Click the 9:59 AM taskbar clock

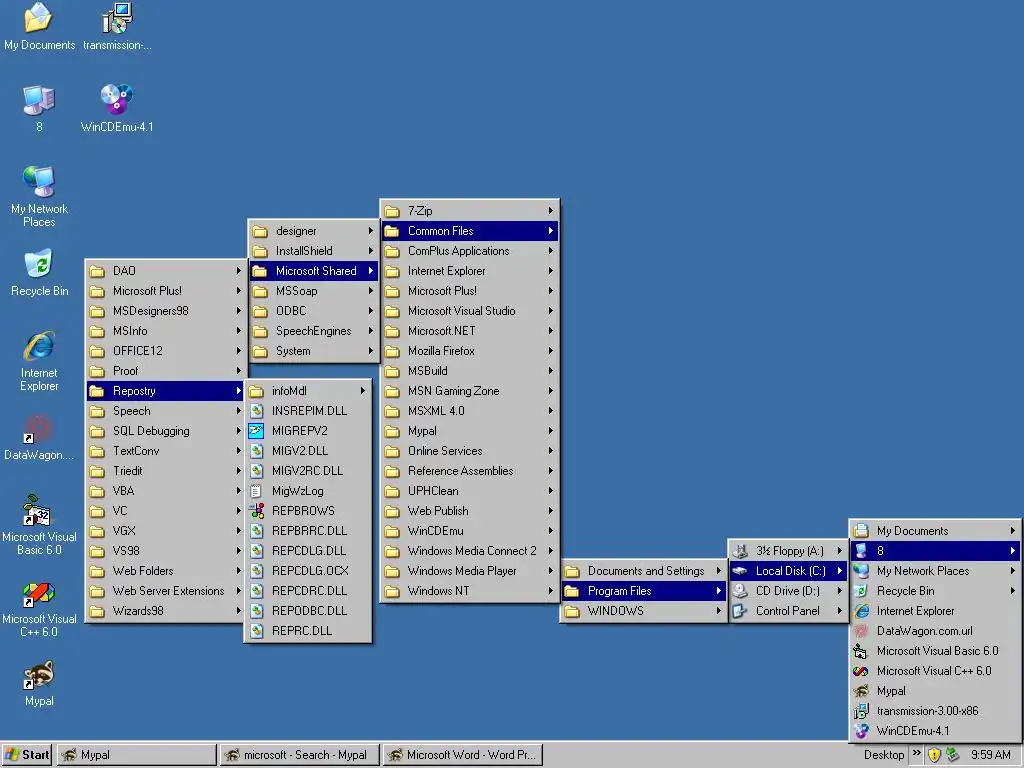(990, 755)
